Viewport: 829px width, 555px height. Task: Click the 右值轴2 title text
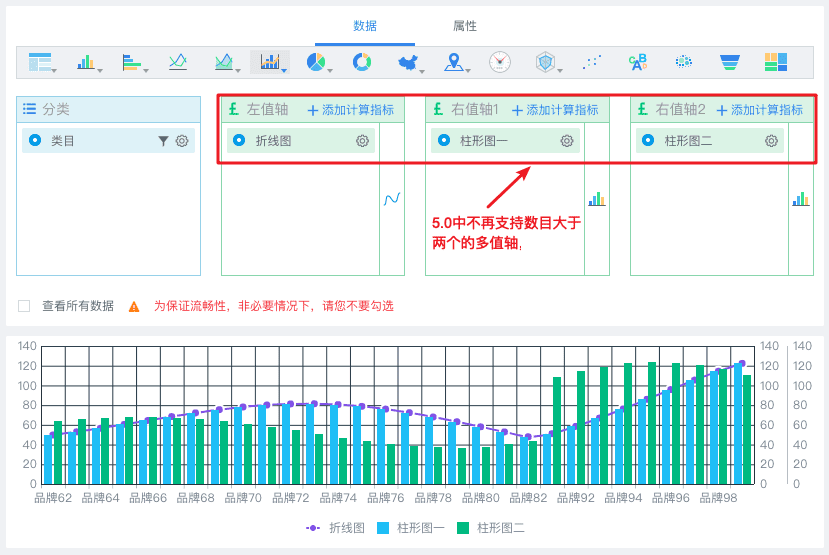tap(680, 109)
